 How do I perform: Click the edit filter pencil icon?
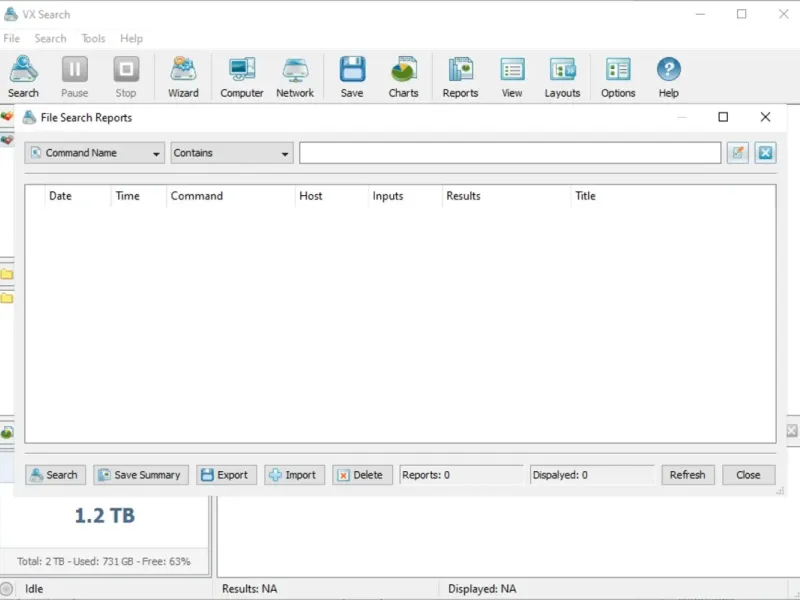[738, 153]
